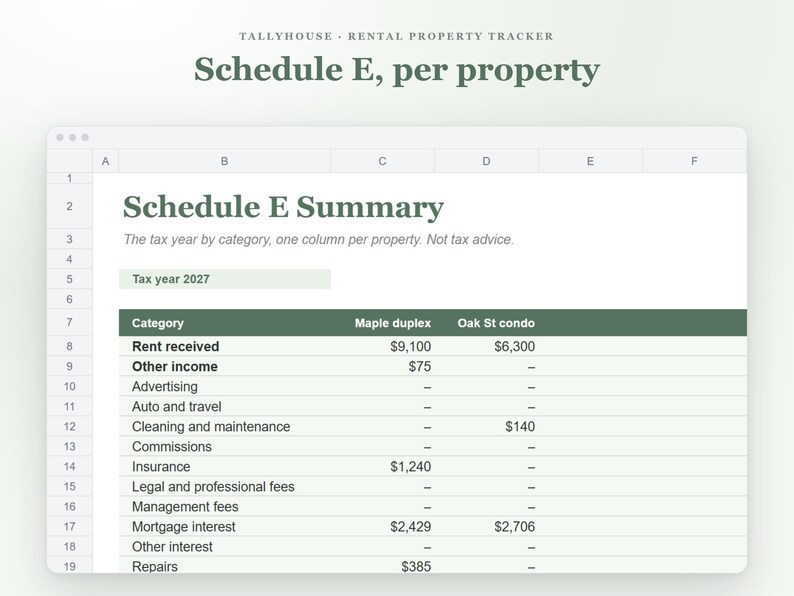Select the Other interest label
794x596 pixels.
pos(172,547)
